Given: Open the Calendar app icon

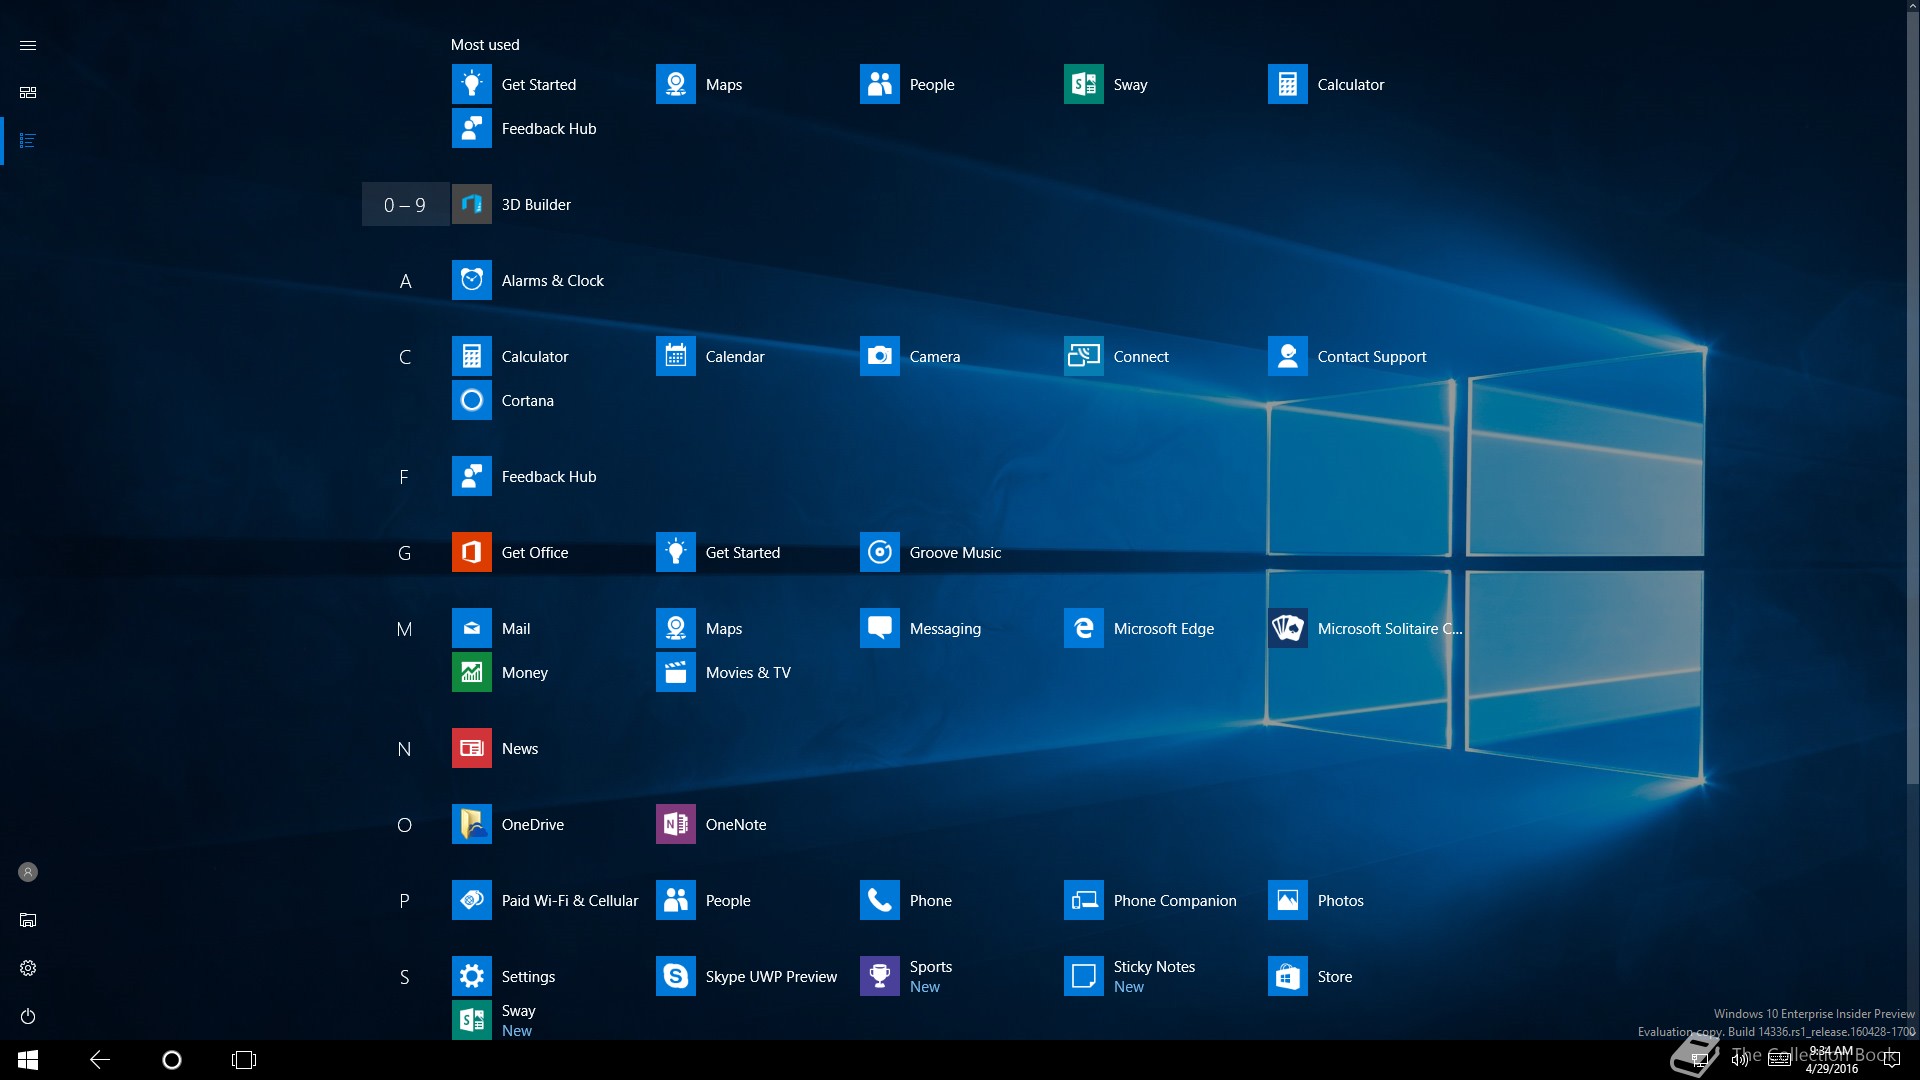Looking at the screenshot, I should (675, 356).
